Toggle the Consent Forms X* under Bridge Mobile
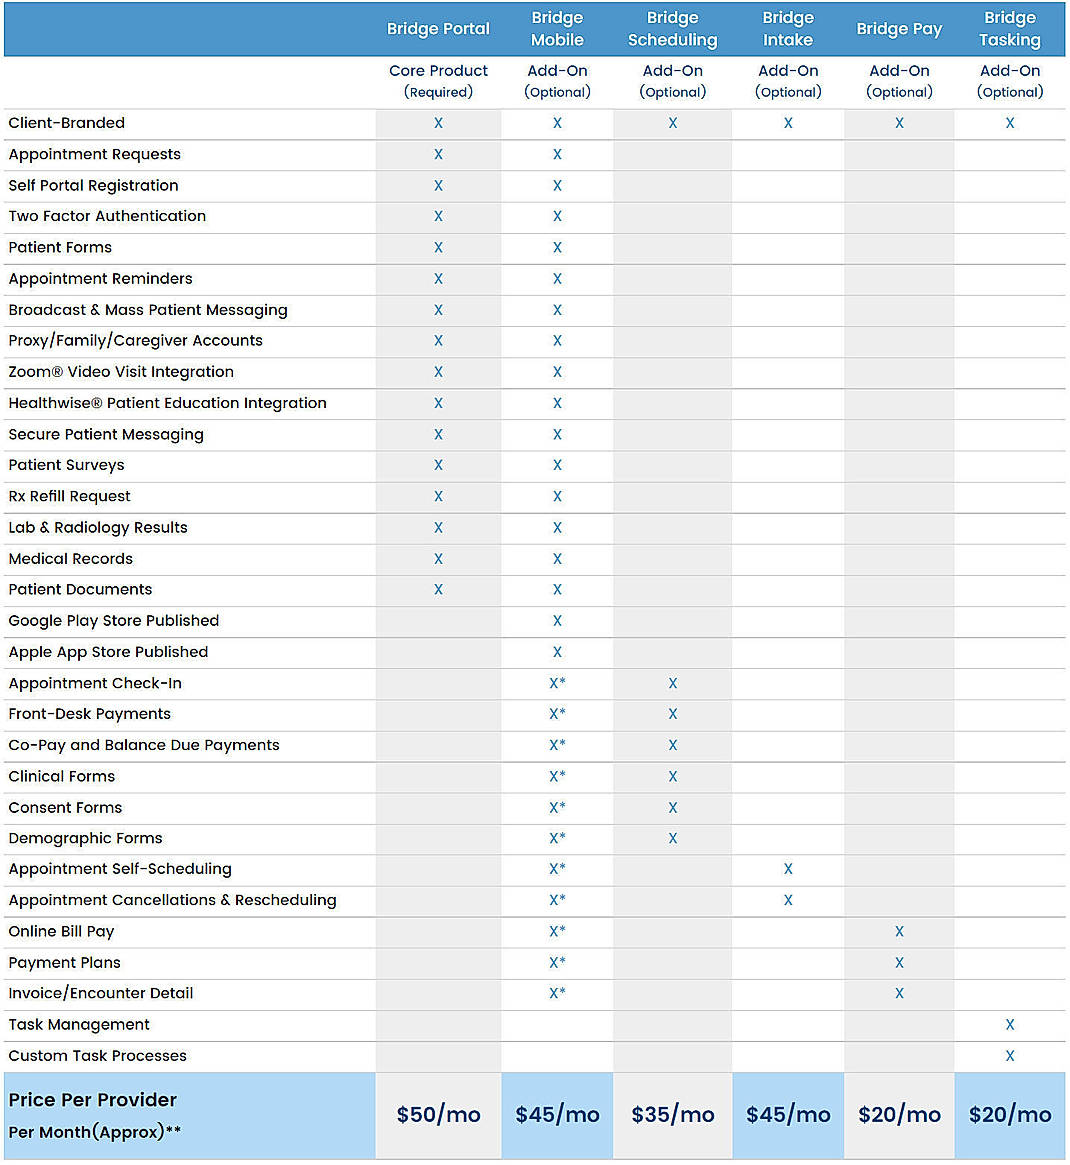 click(557, 807)
